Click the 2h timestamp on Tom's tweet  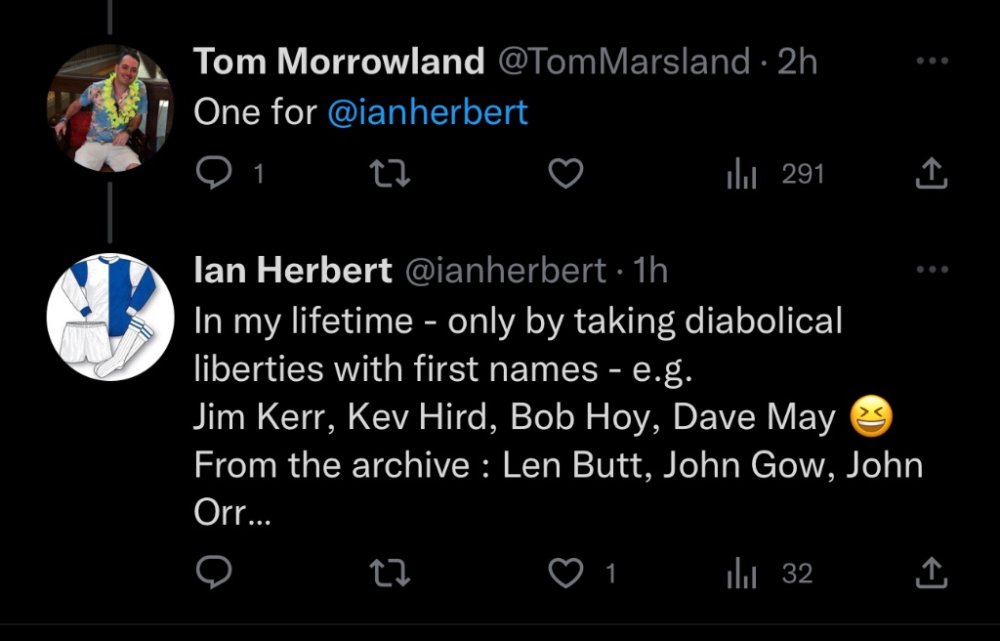pos(797,62)
